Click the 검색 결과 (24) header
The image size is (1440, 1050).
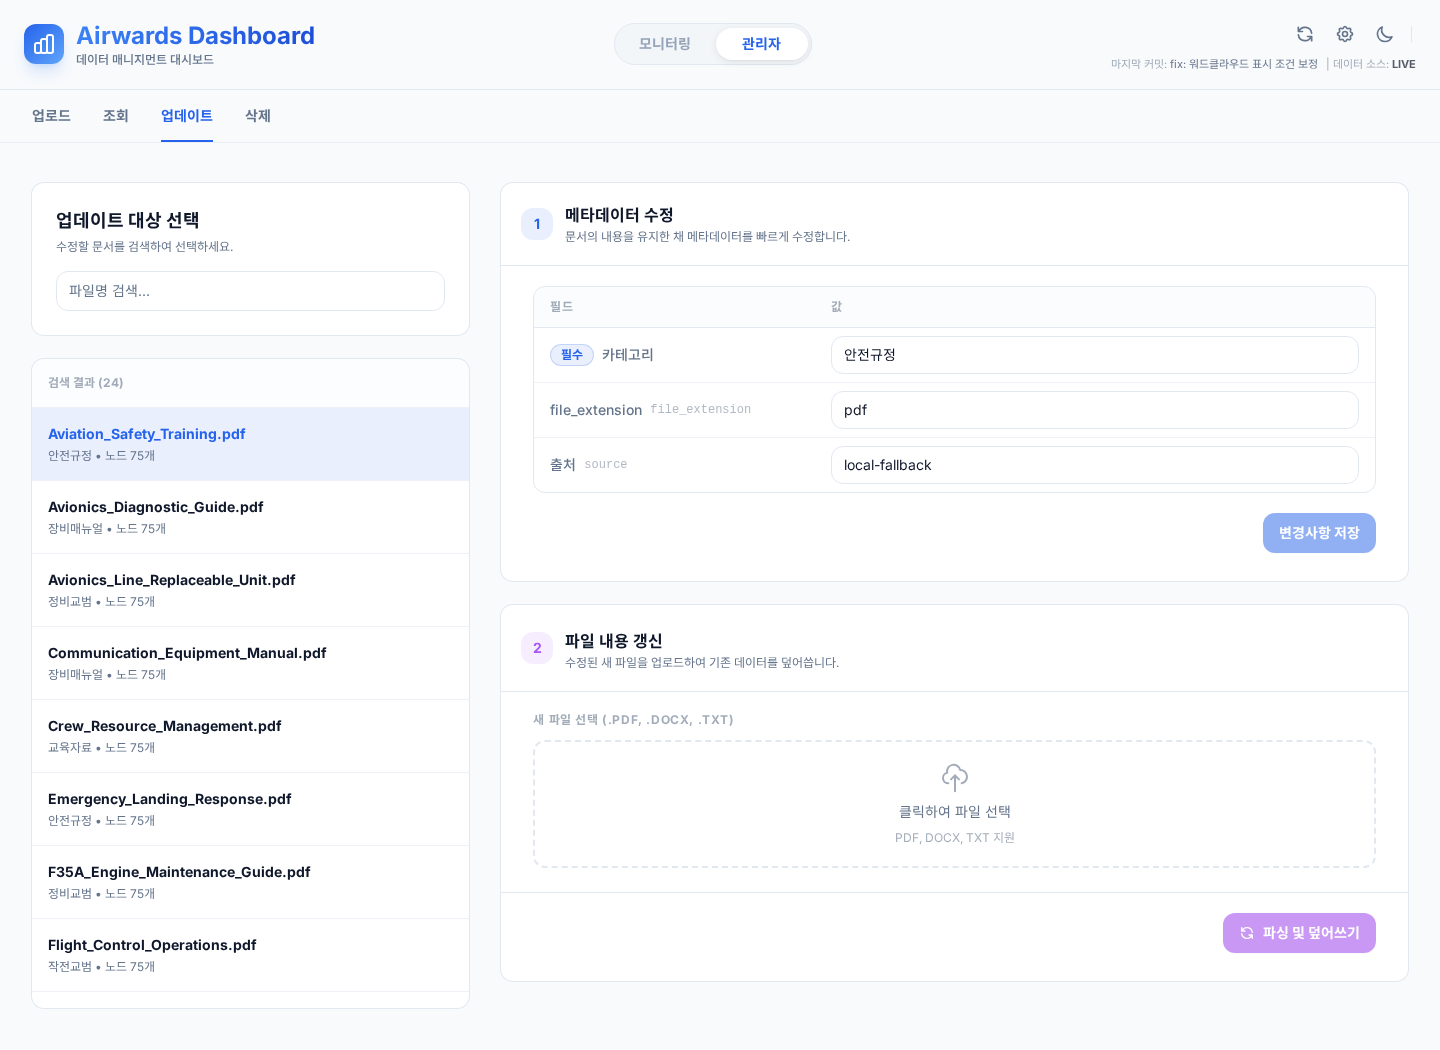[86, 383]
